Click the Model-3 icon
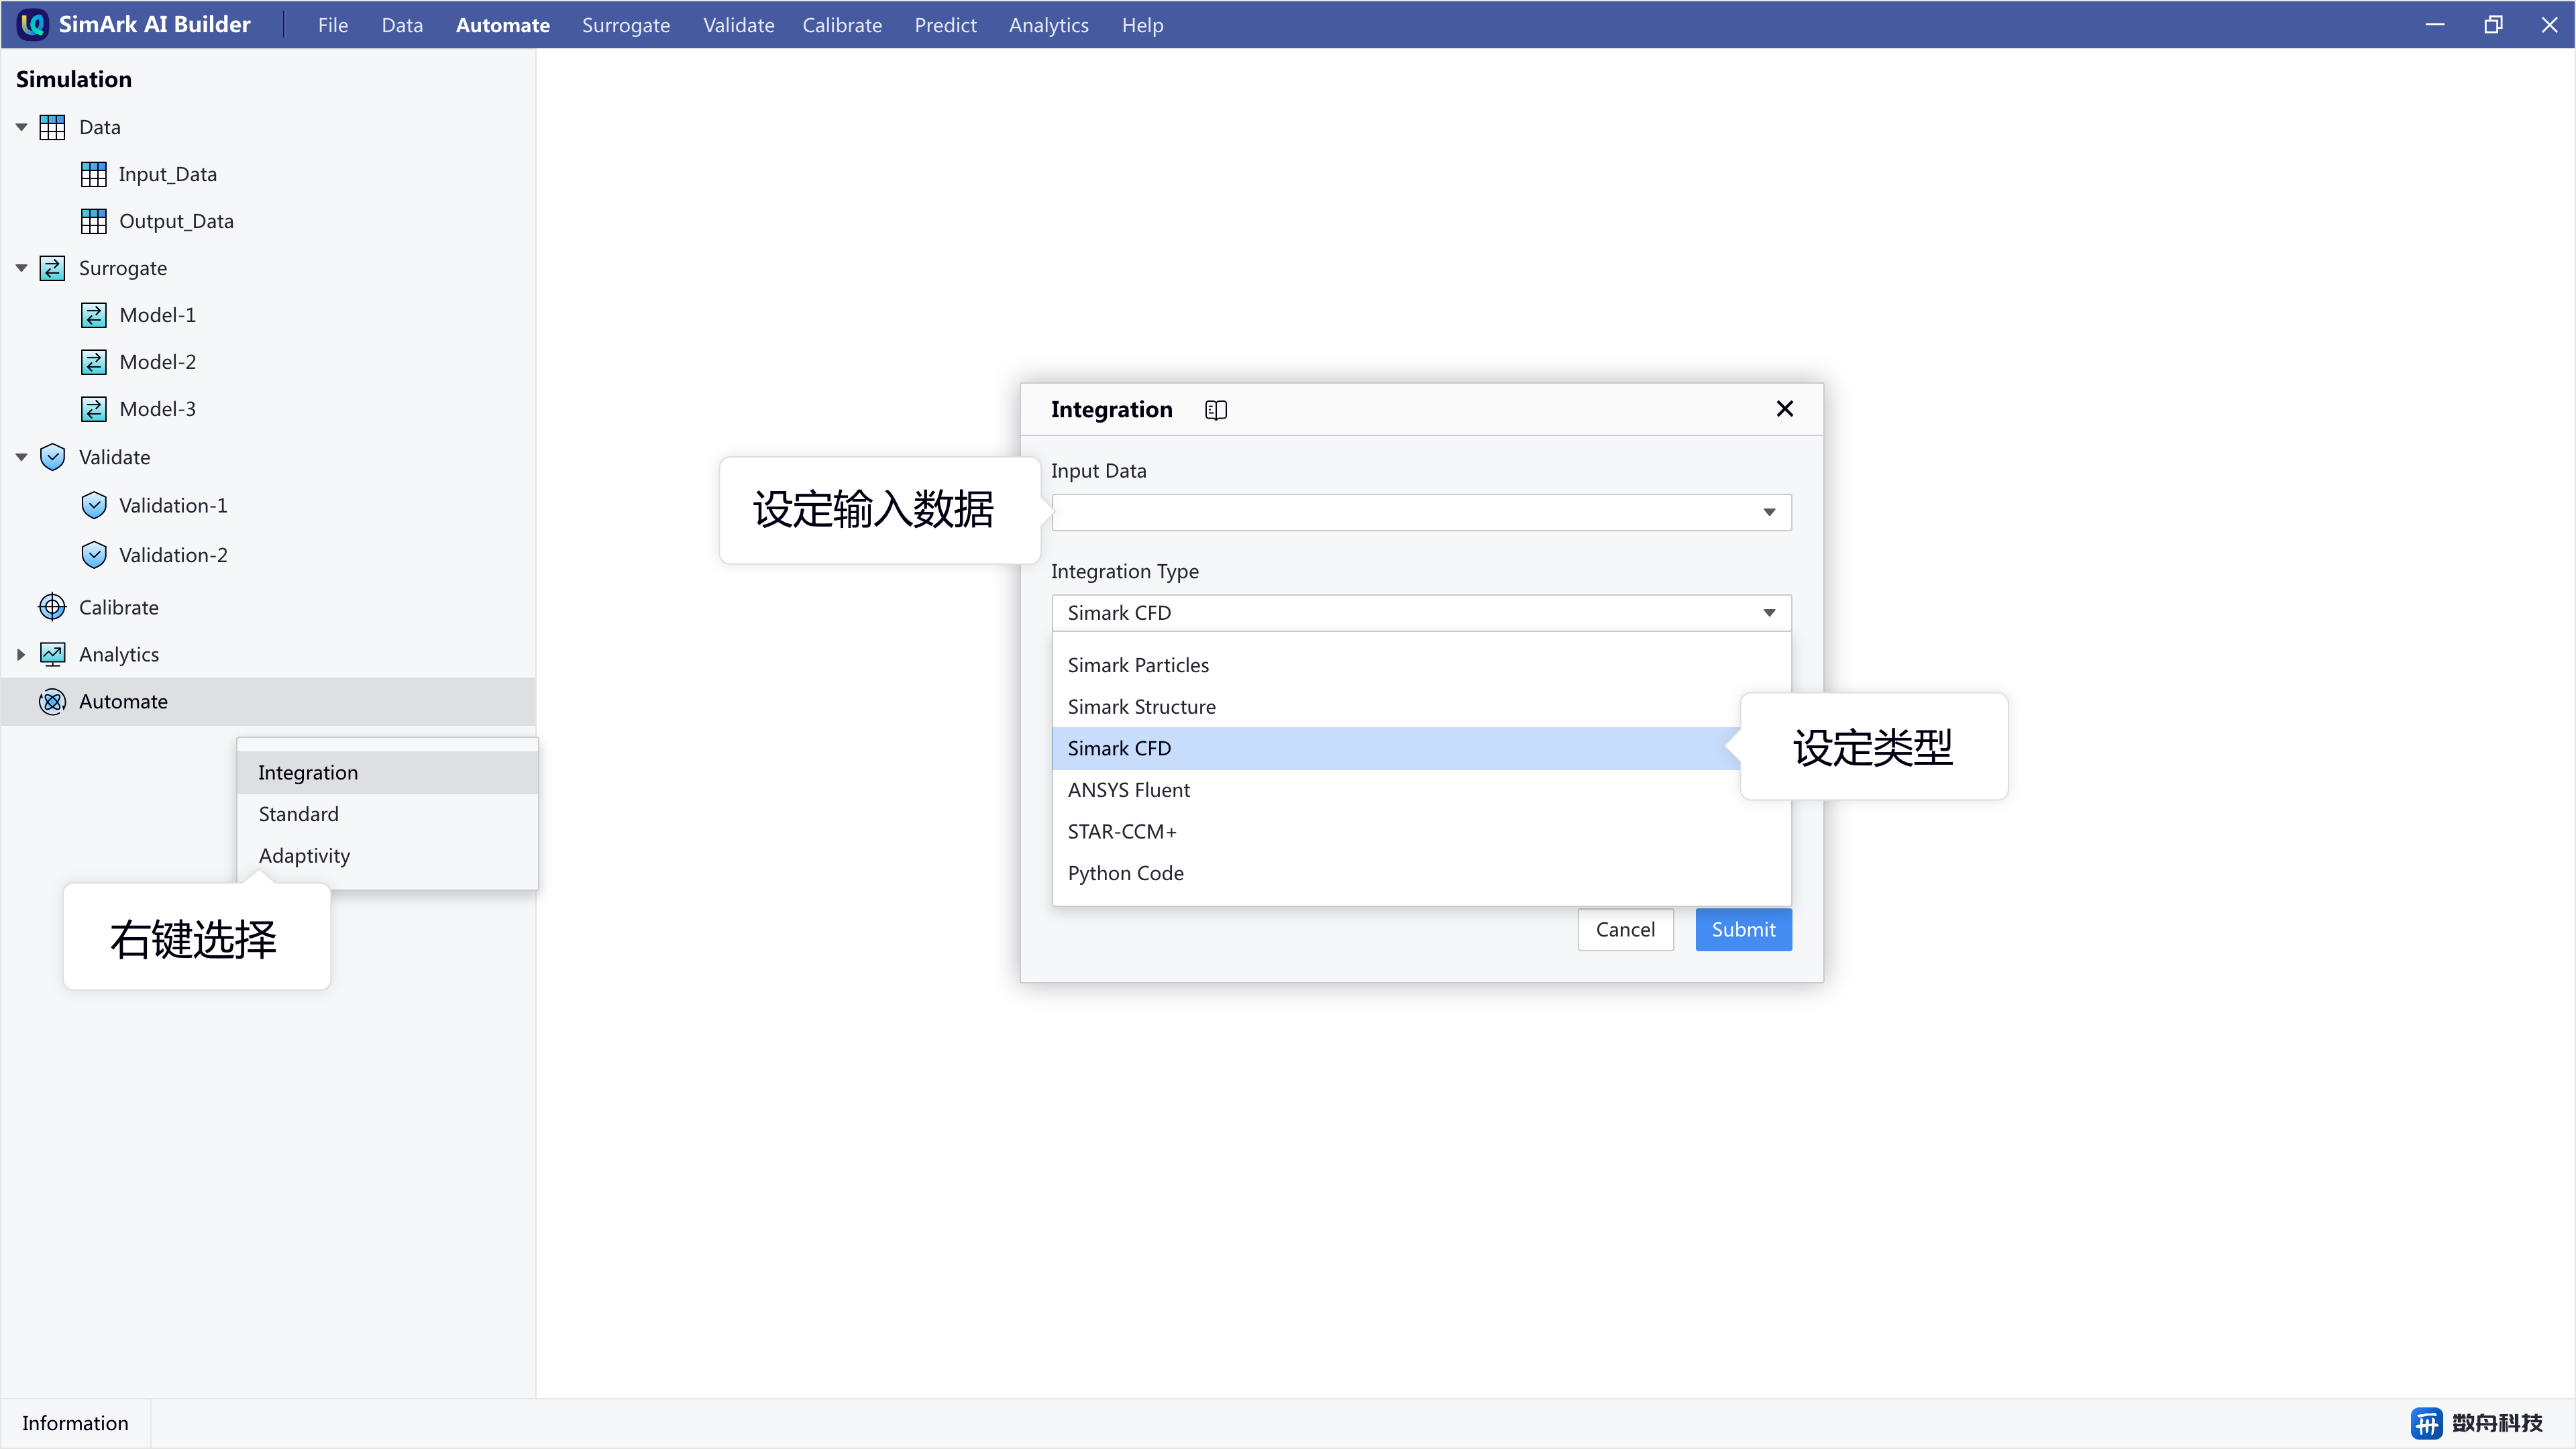The image size is (2576, 1449). click(x=93, y=409)
